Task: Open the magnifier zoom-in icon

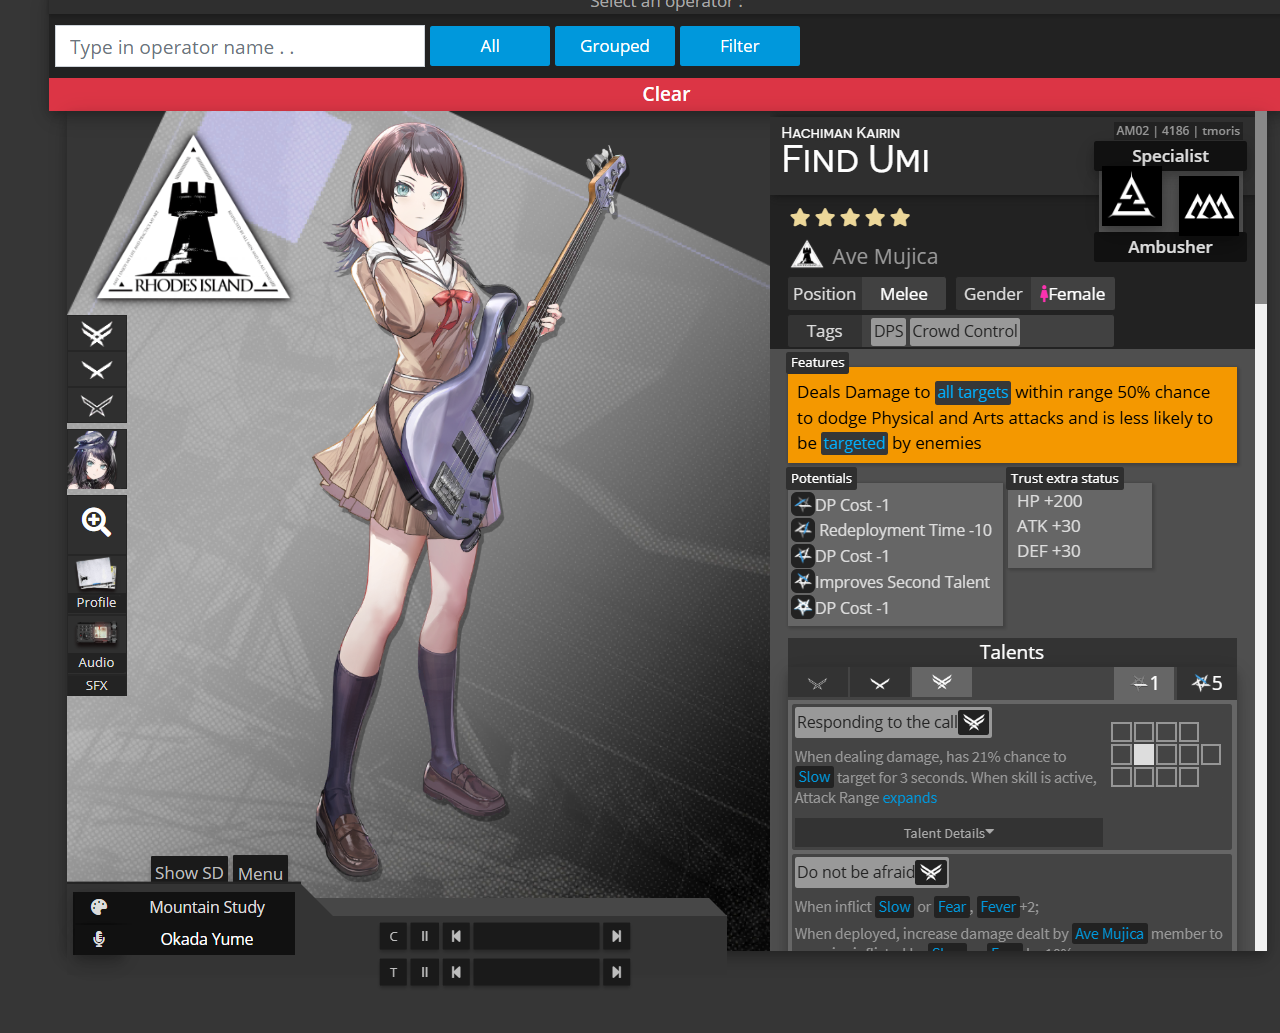Action: 97,522
